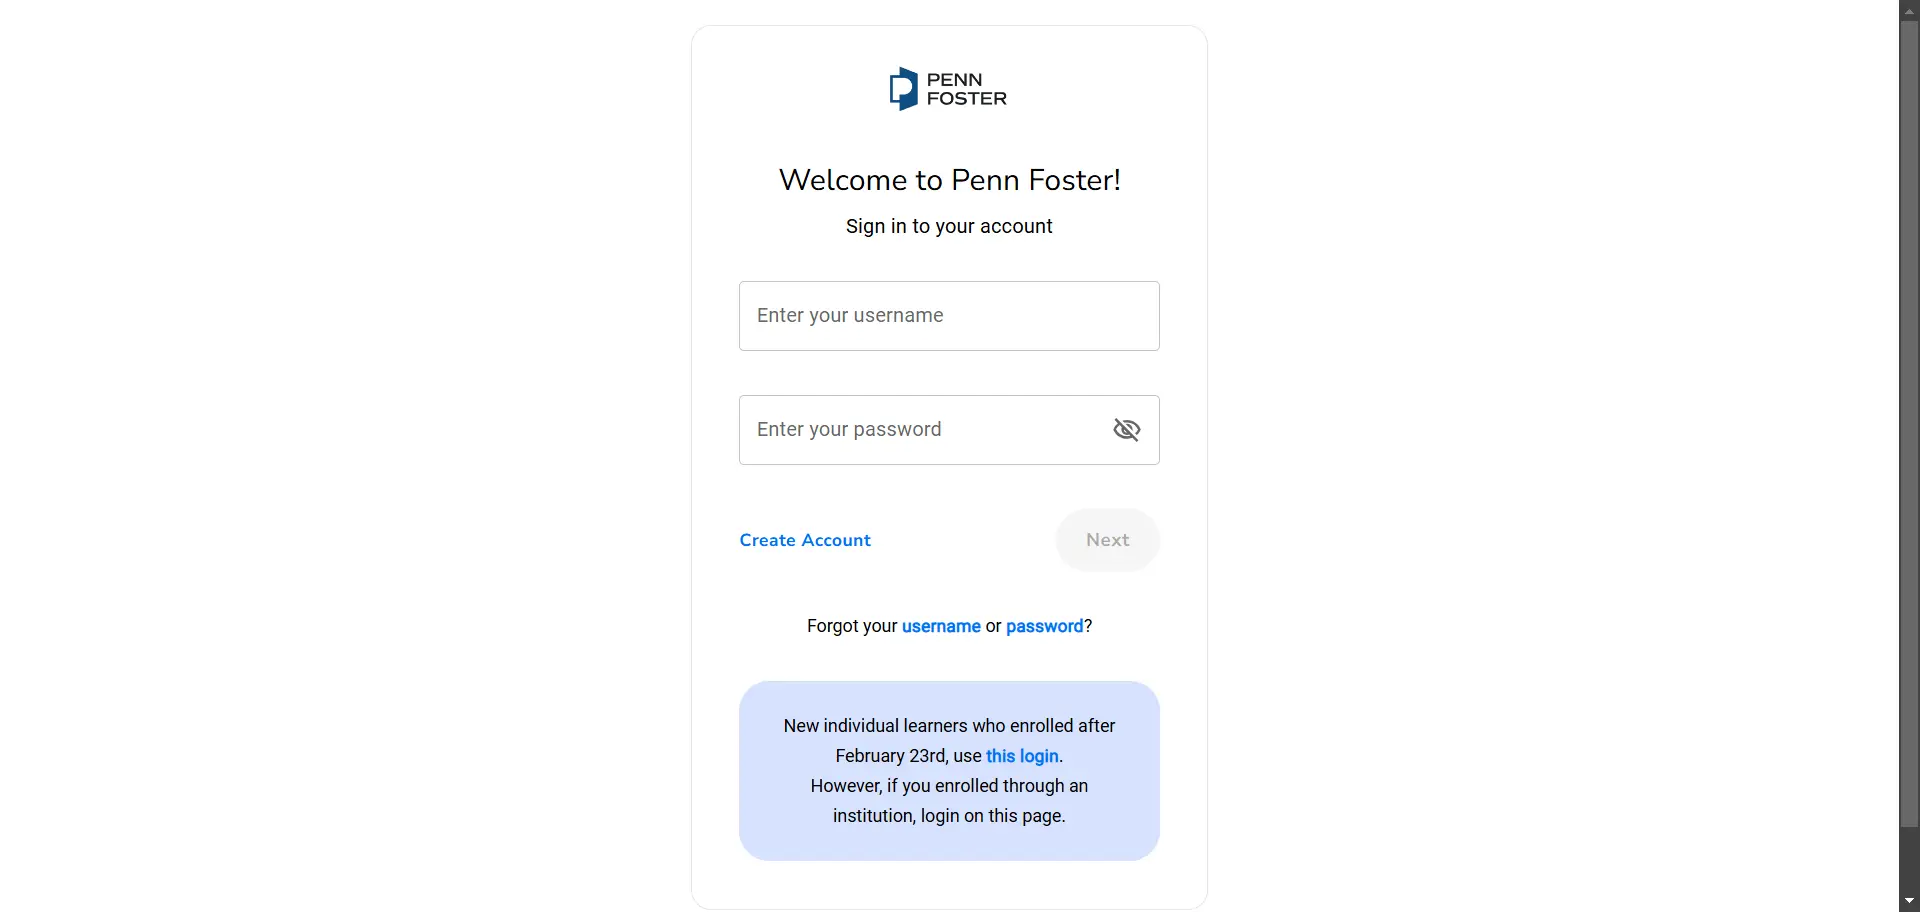
Task: Click the username recovery link
Action: (x=940, y=625)
